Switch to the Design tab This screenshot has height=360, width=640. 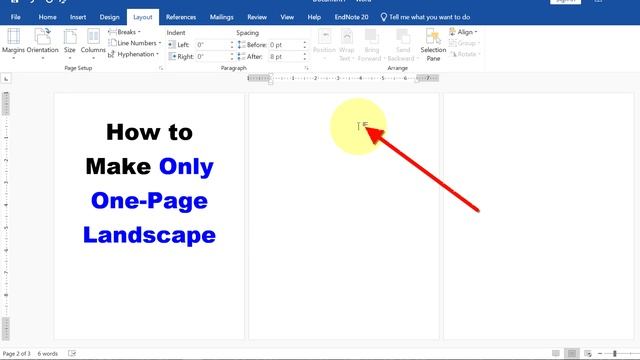(109, 17)
